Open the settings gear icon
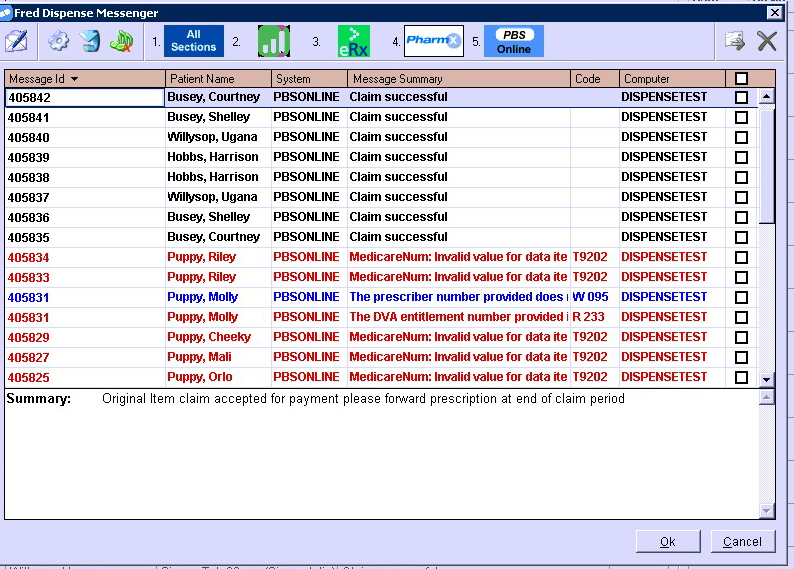This screenshot has width=794, height=569. (x=59, y=41)
